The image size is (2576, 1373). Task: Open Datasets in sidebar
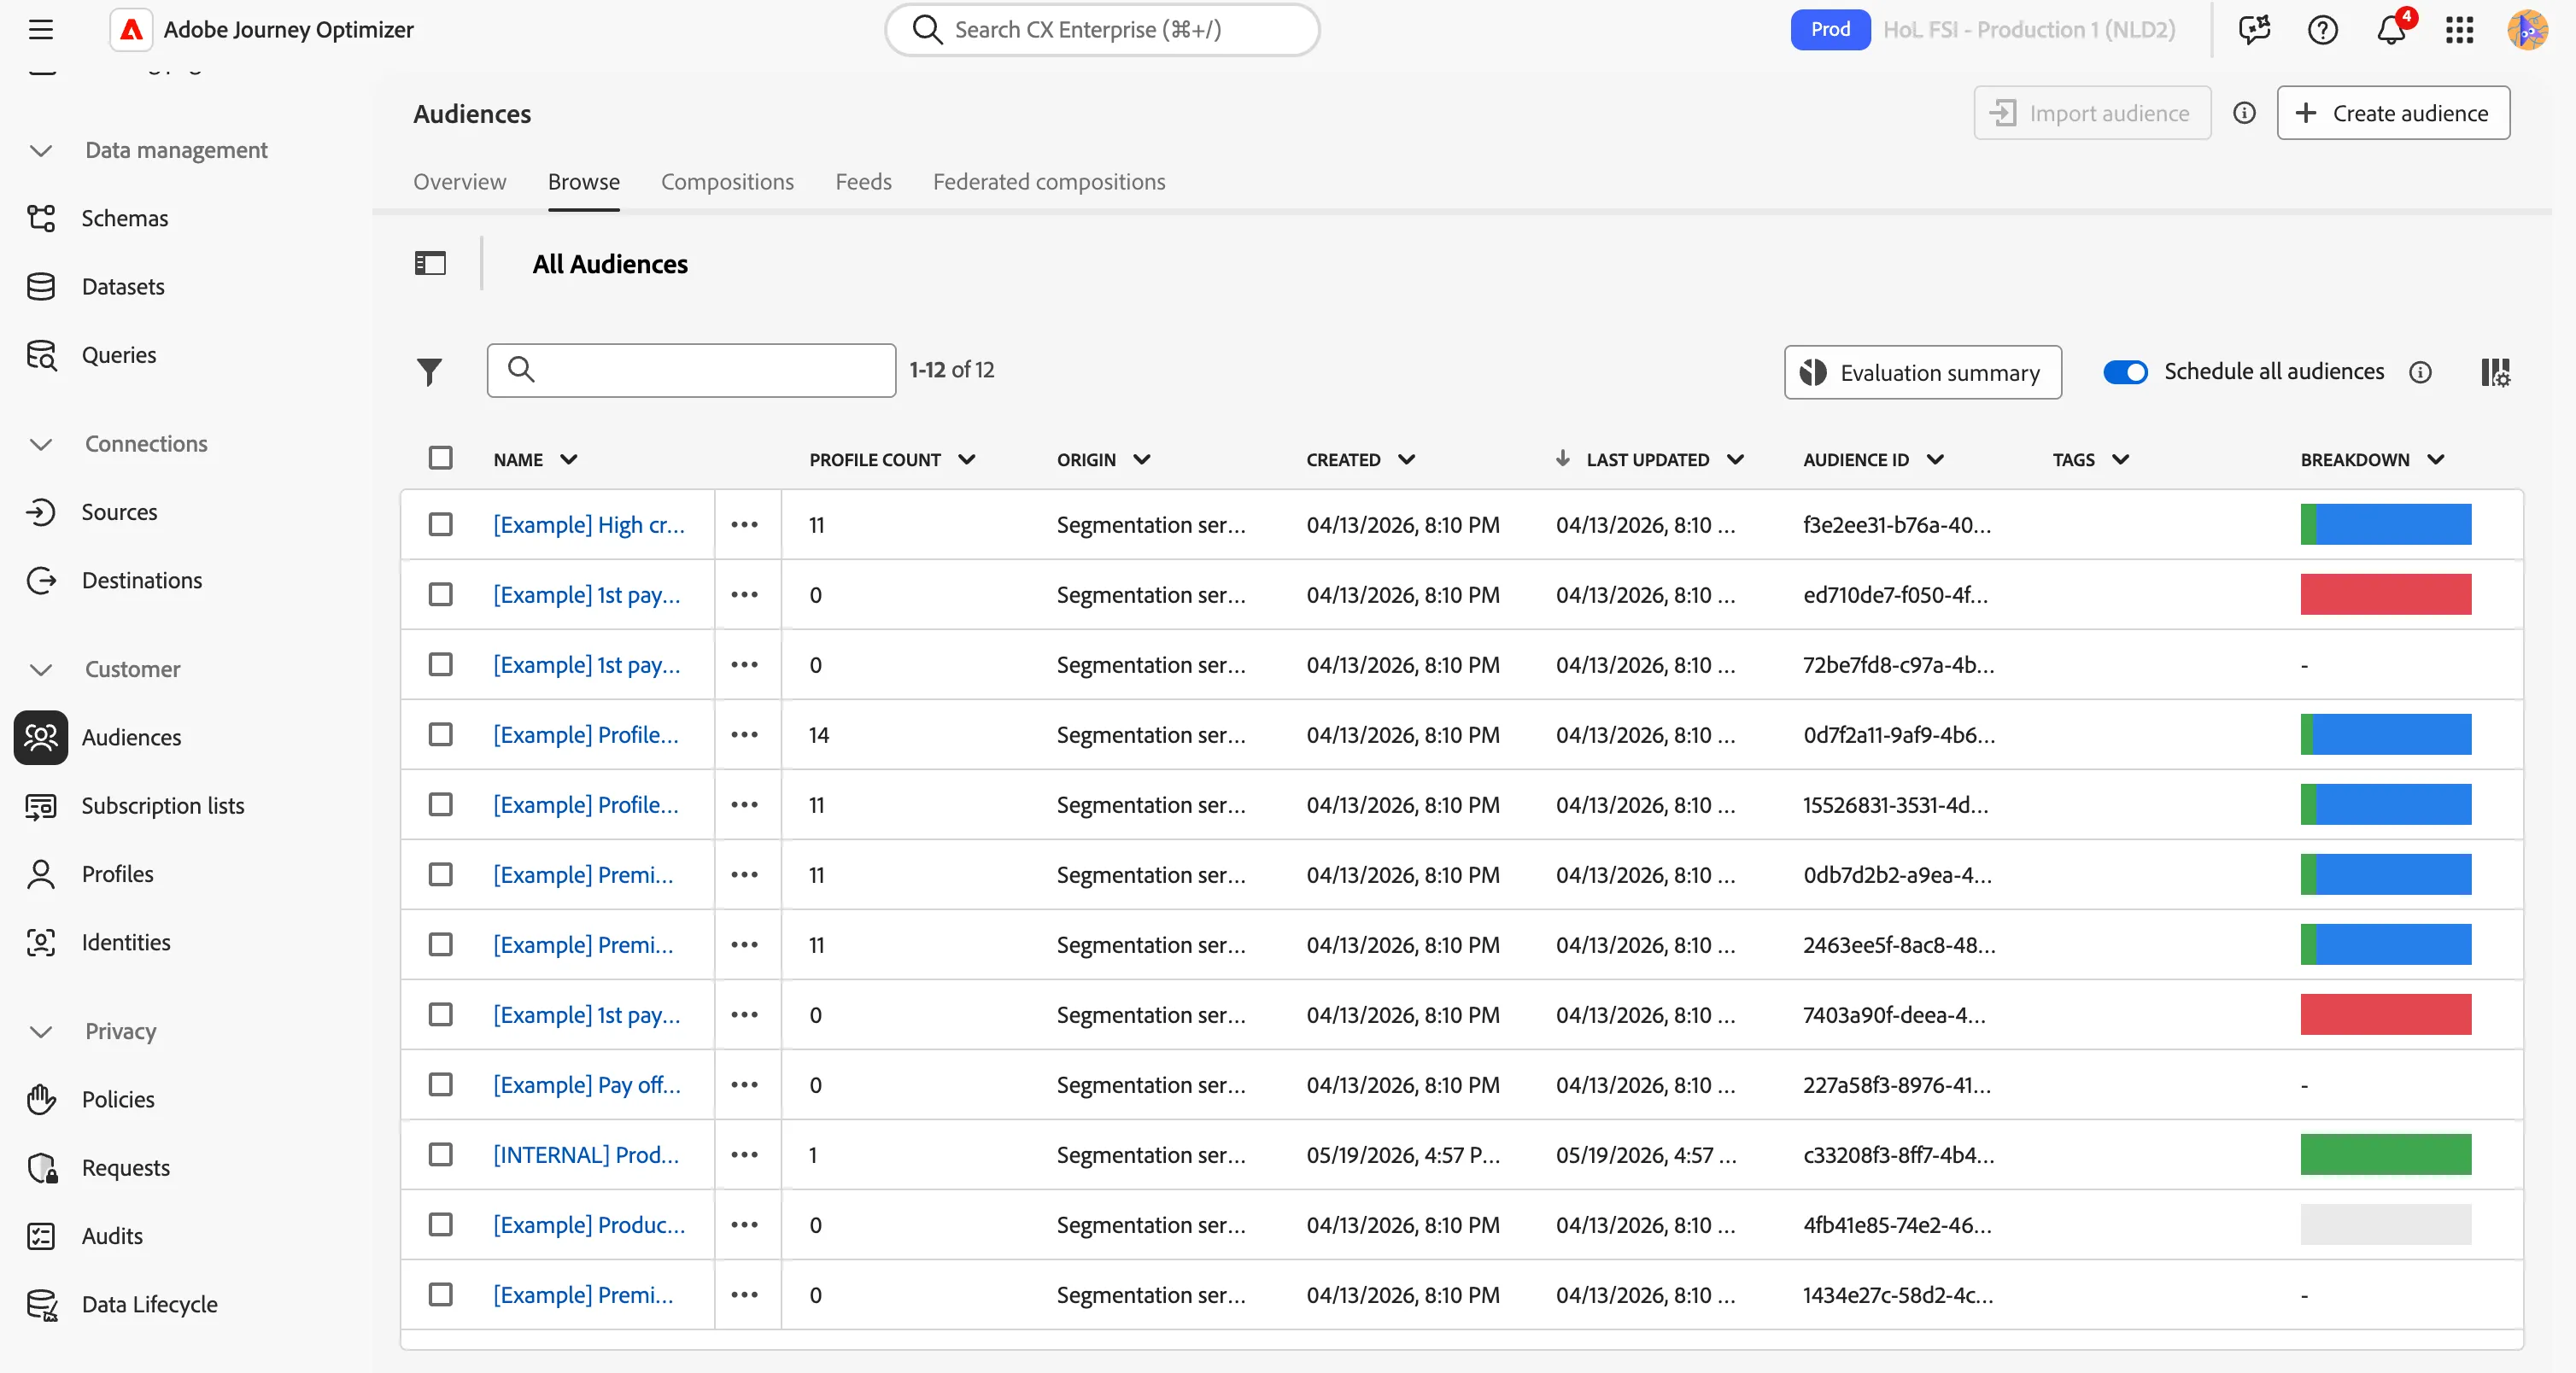click(122, 287)
